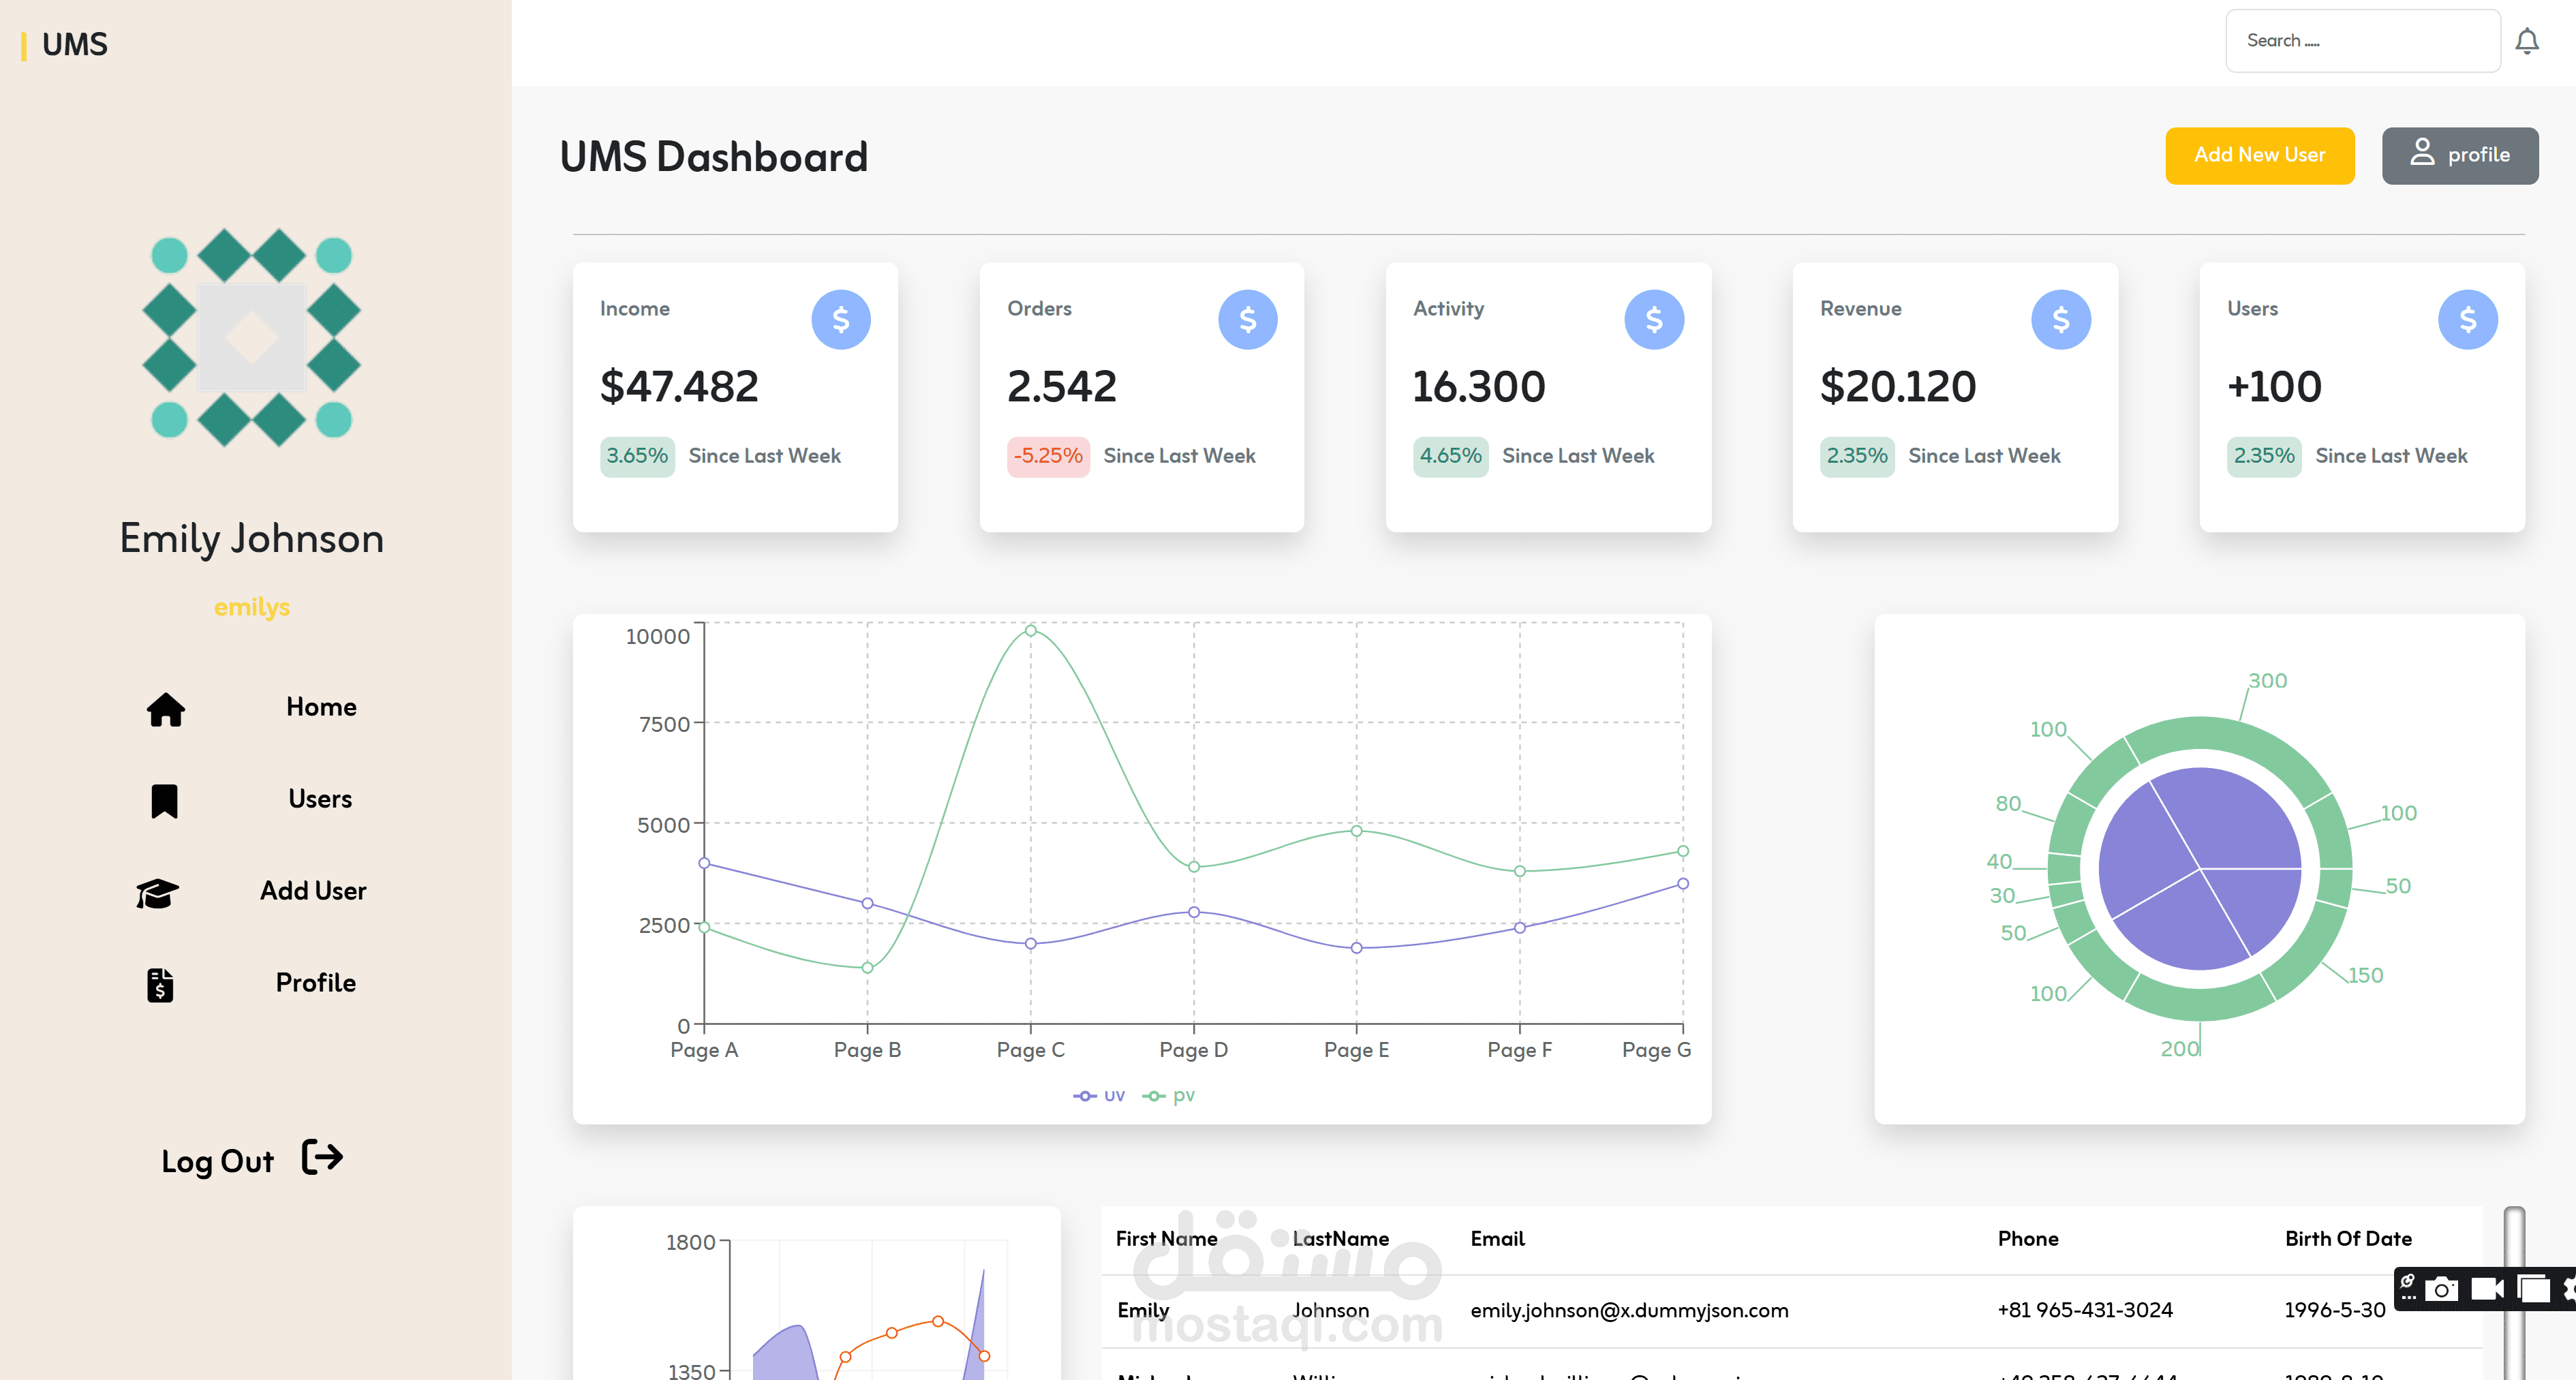Screen dimensions: 2576x1380
Task: Click the Home house icon in sidebar
Action: [x=166, y=708]
